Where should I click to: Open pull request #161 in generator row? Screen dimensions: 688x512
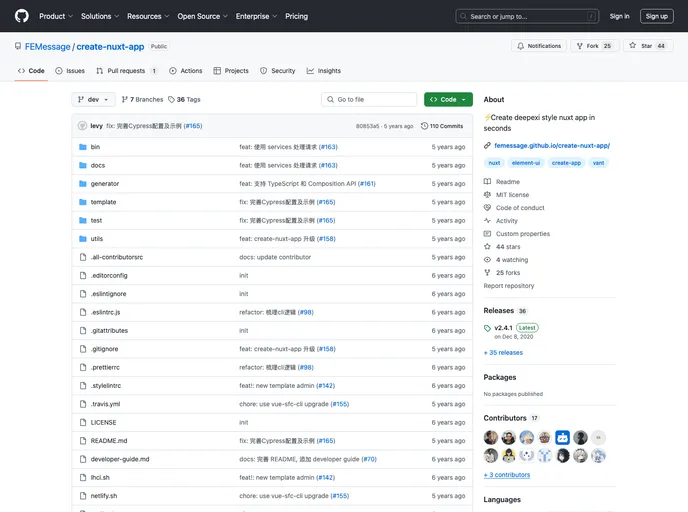point(366,184)
